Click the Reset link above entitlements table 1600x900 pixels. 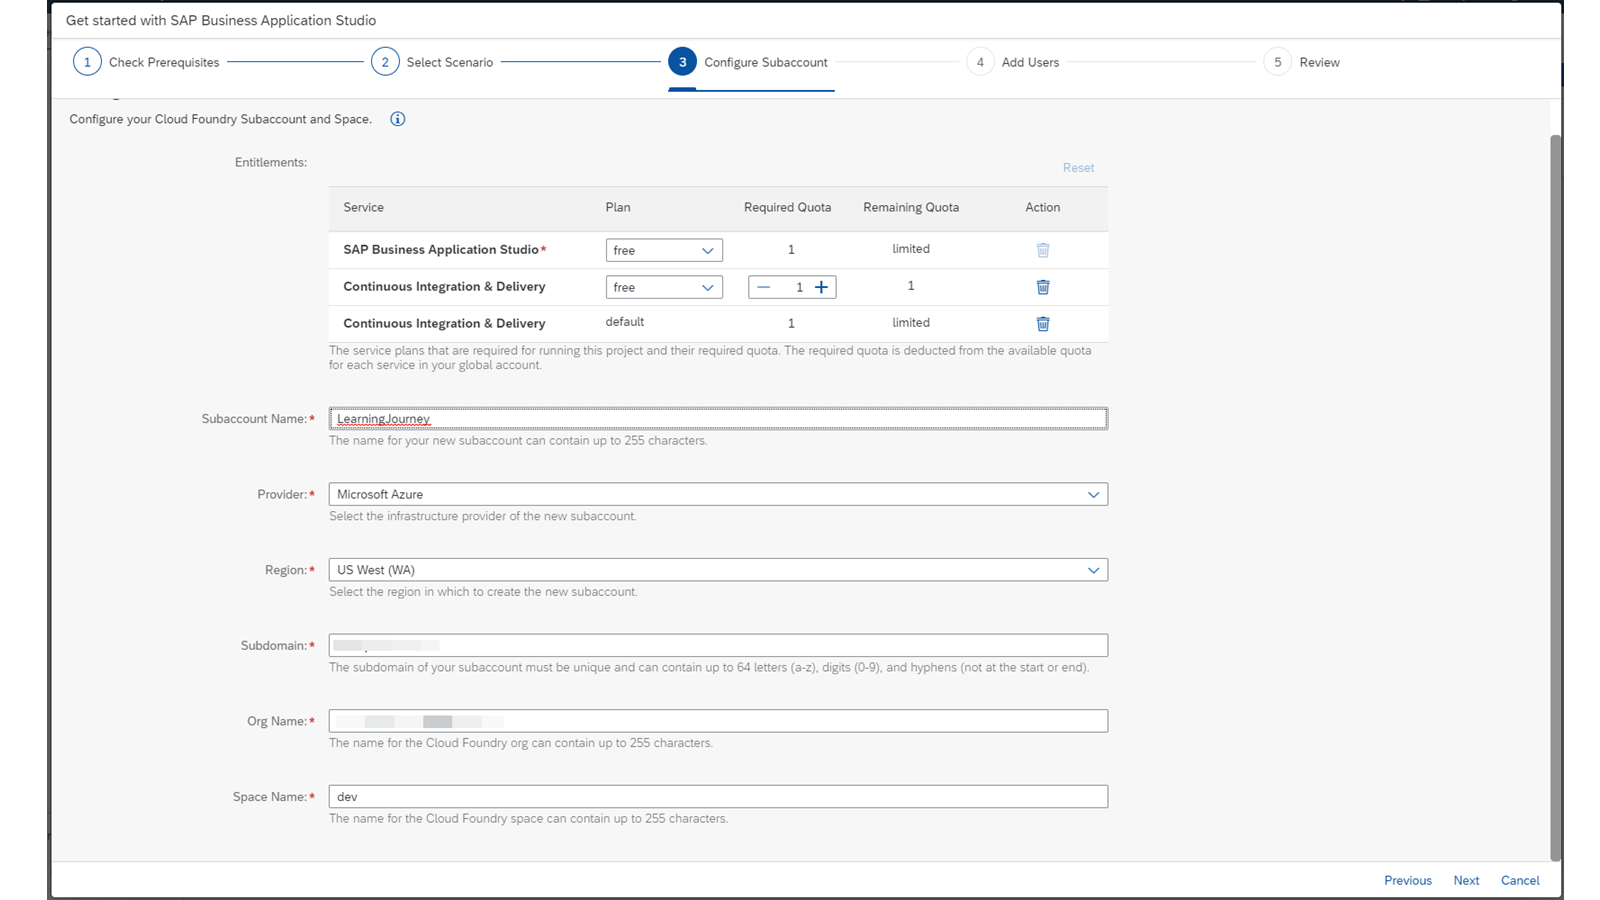tap(1078, 168)
